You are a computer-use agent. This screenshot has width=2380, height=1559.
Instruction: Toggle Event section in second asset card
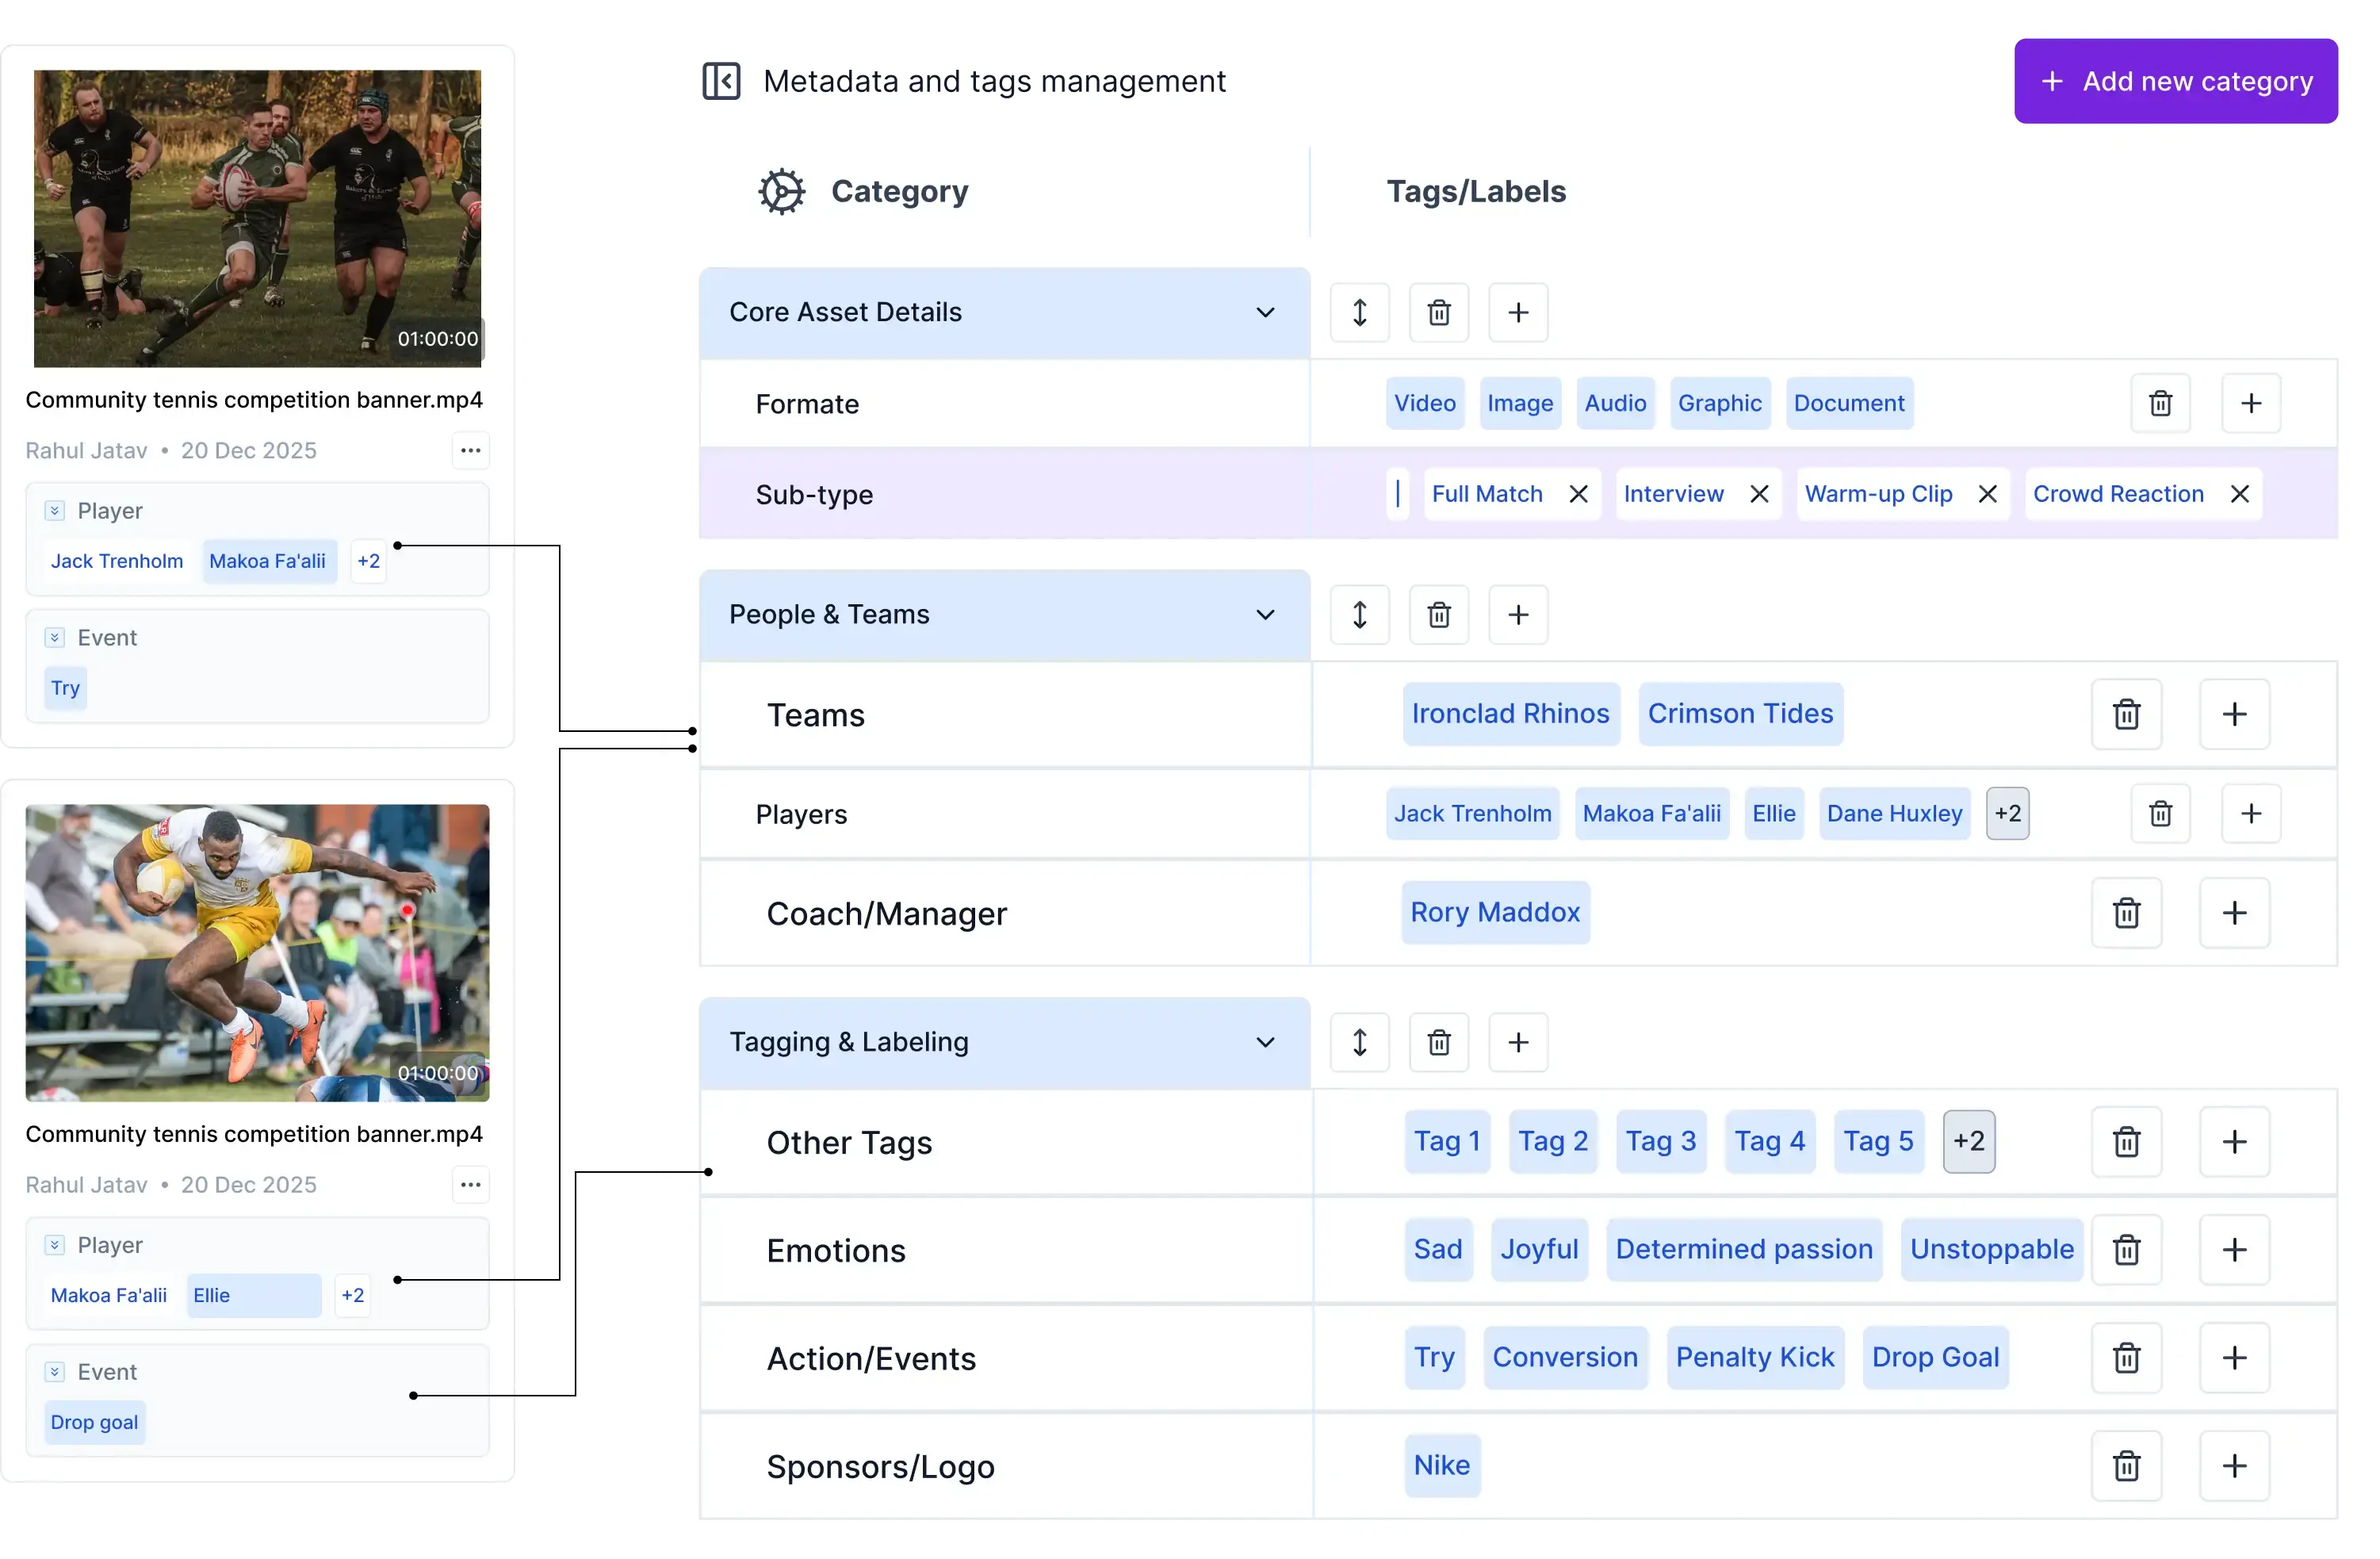(x=55, y=1372)
